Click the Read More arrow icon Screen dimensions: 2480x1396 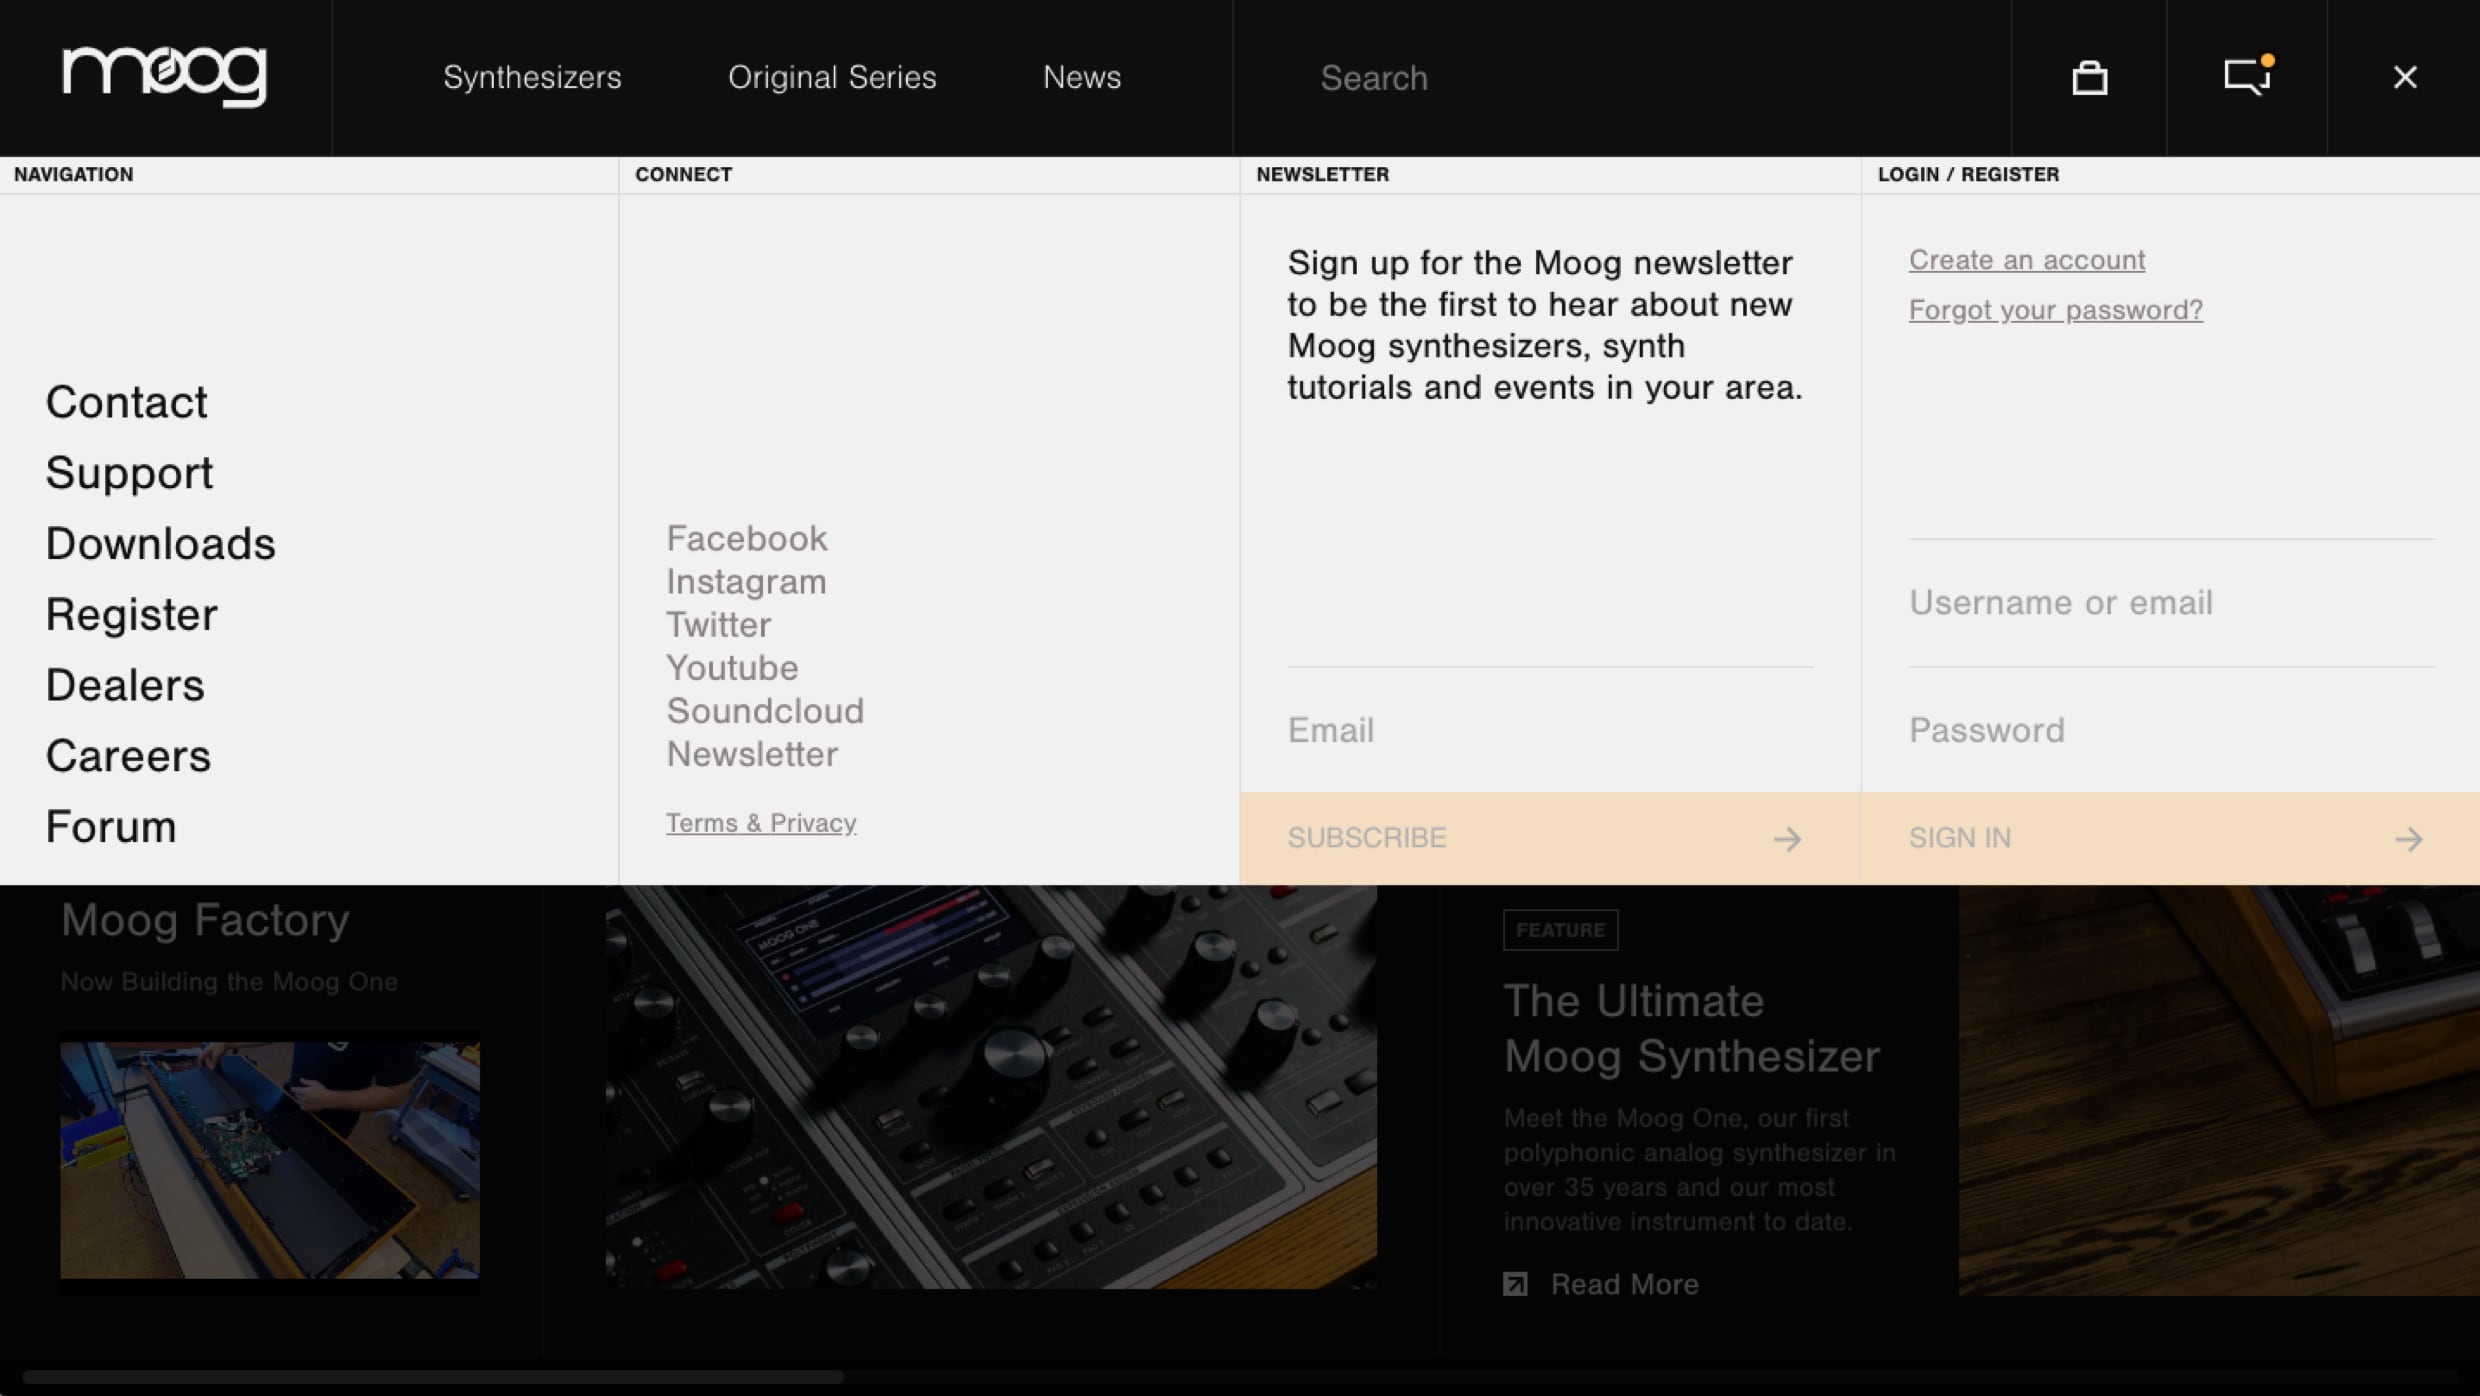(1515, 1283)
